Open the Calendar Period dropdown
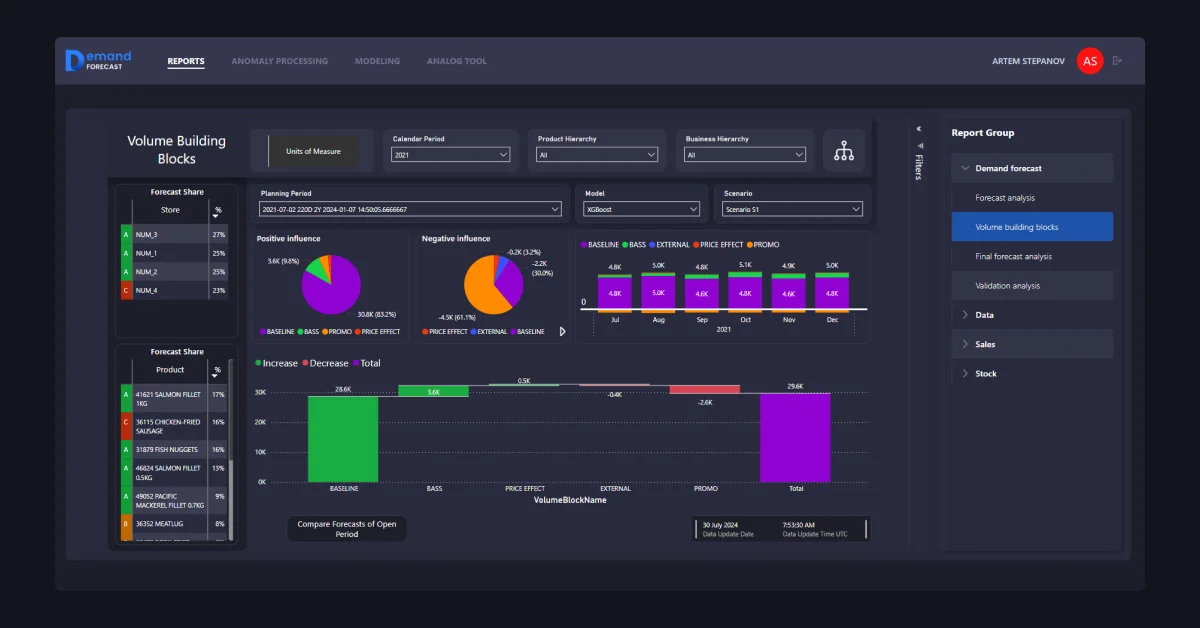Viewport: 1200px width, 628px height. [x=450, y=155]
